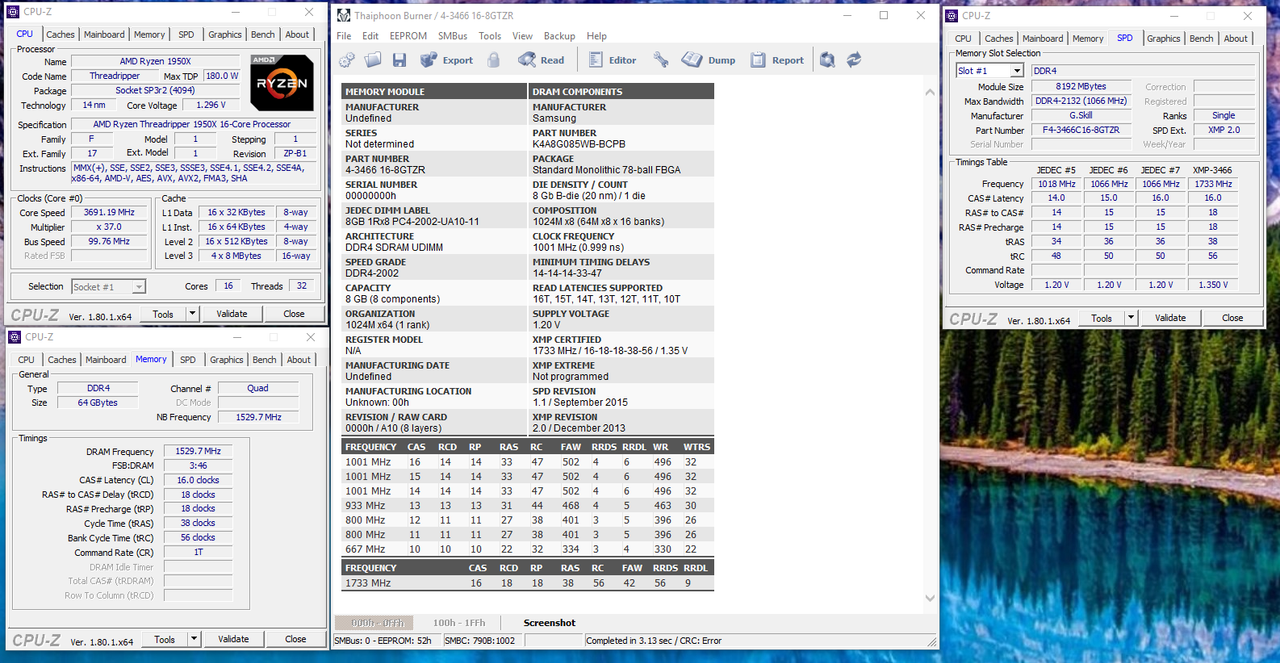The image size is (1280, 663).
Task: Switch to About tab in CPU-Z SPD window
Action: coord(1236,38)
